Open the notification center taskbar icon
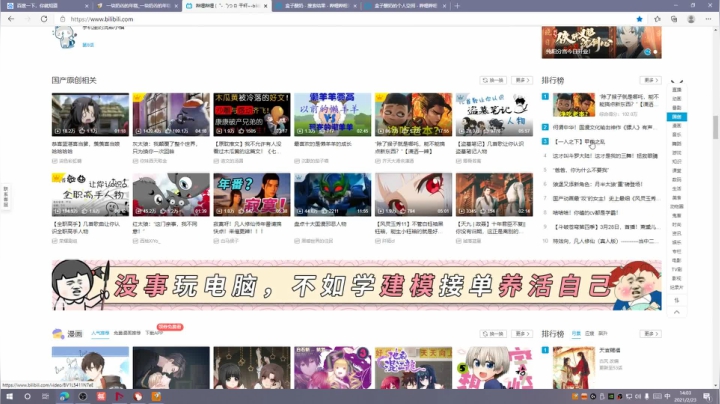 coord(706,397)
